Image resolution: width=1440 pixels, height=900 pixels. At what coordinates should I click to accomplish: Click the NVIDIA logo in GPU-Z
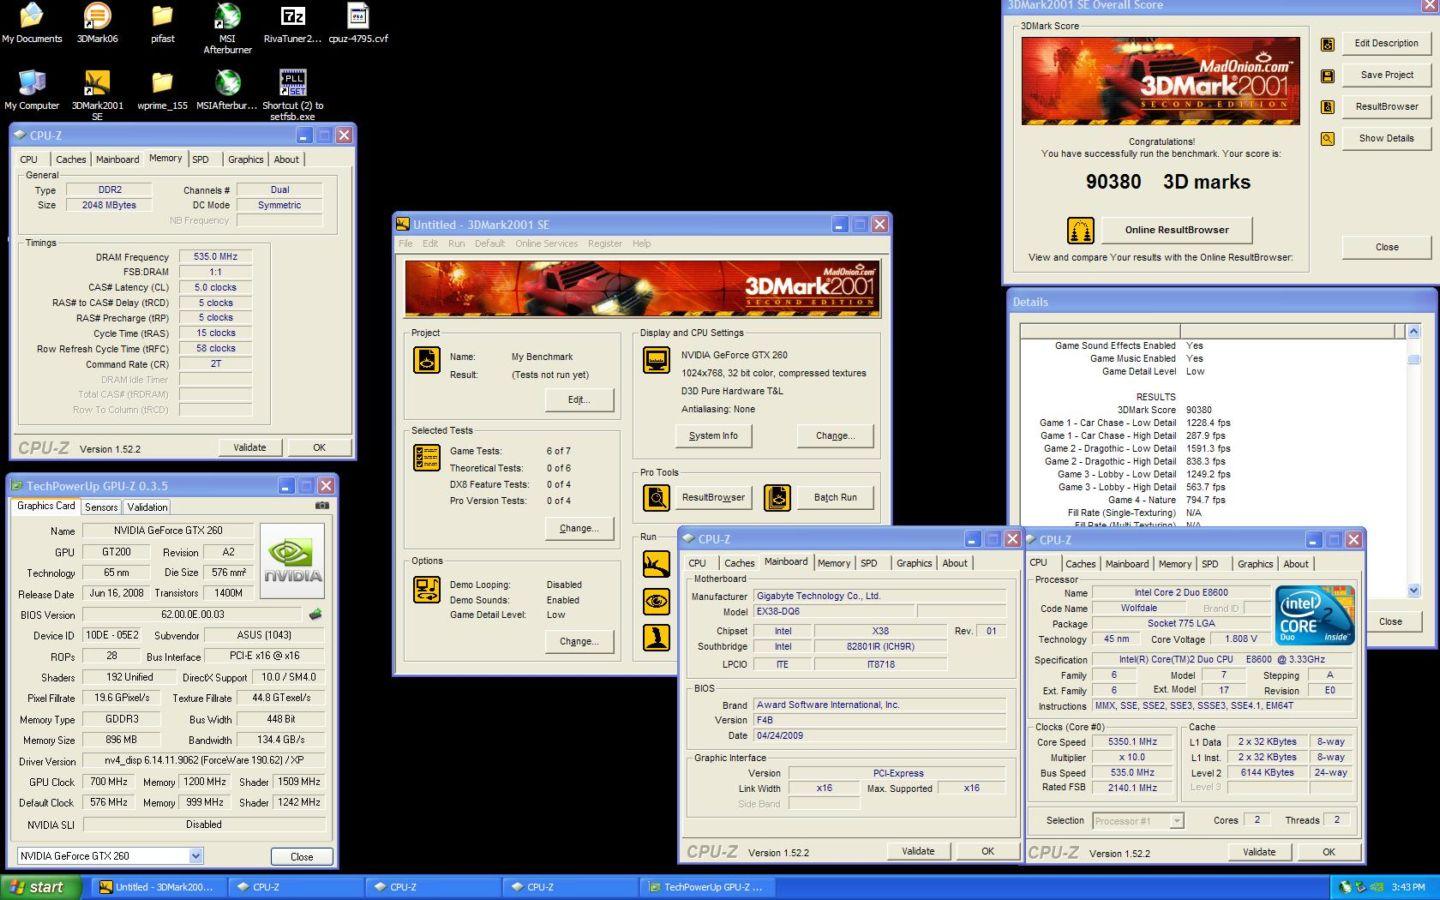click(x=292, y=560)
